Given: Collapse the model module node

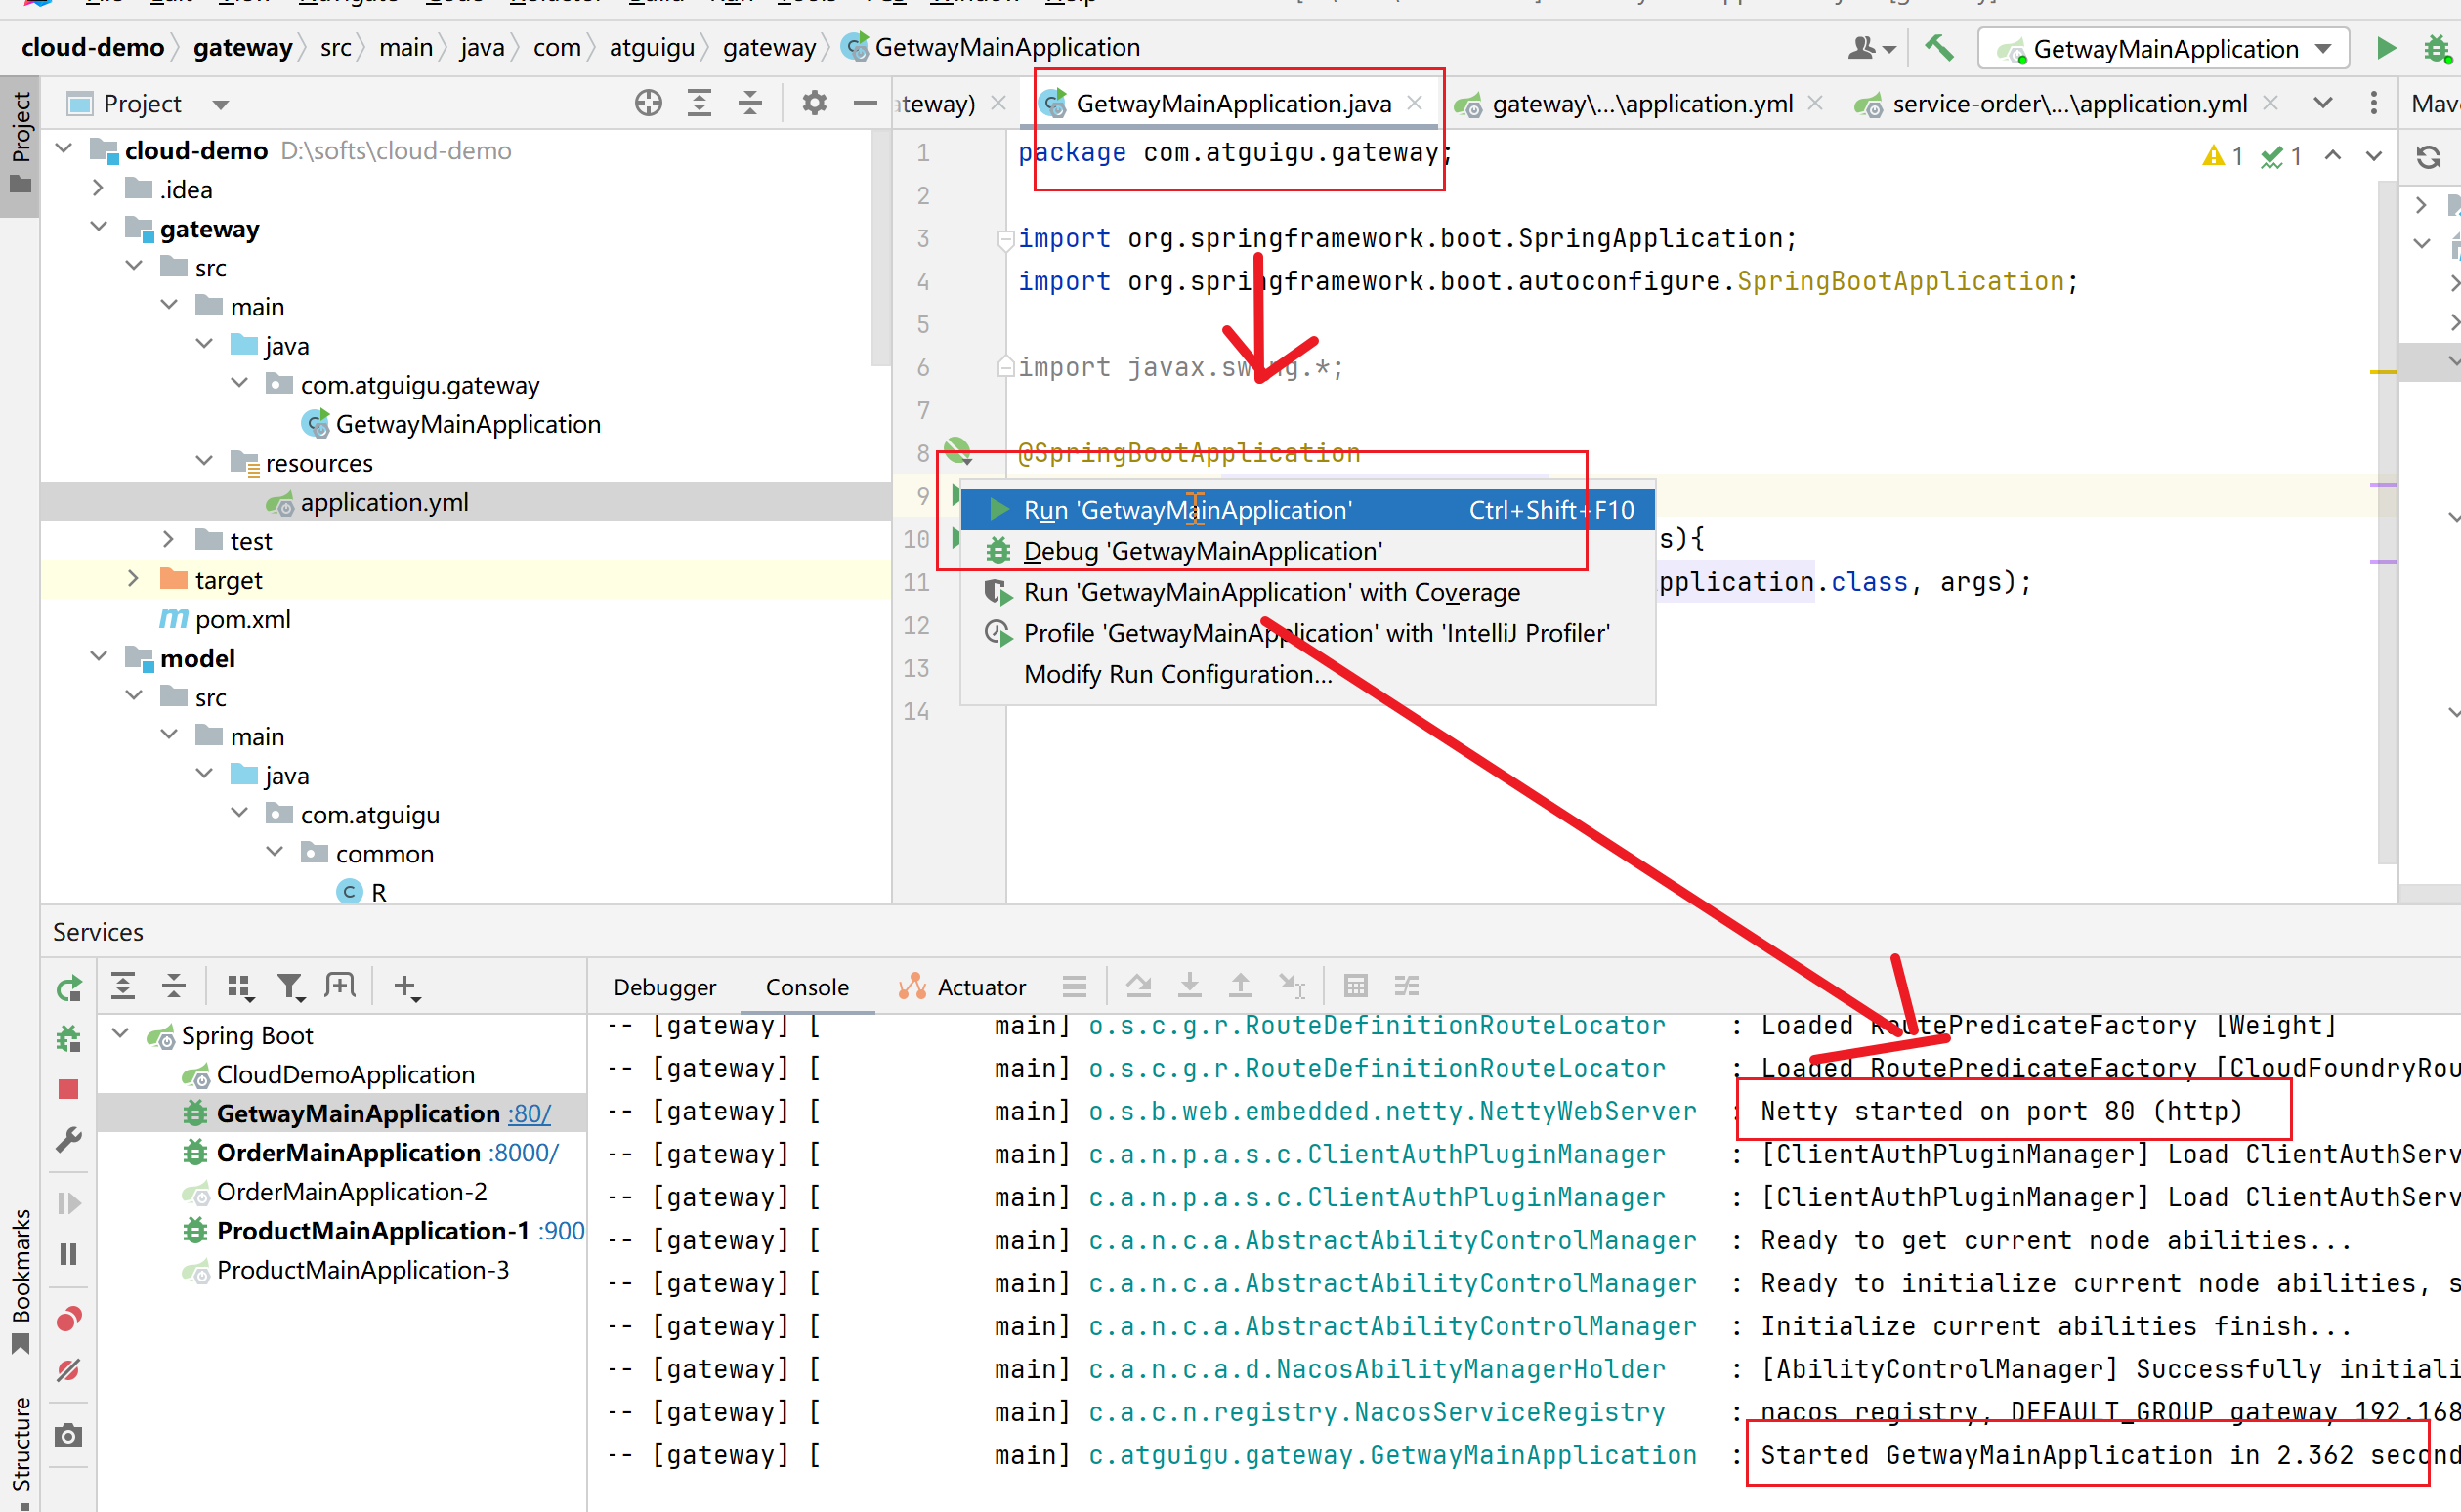Looking at the screenshot, I should tap(98, 656).
